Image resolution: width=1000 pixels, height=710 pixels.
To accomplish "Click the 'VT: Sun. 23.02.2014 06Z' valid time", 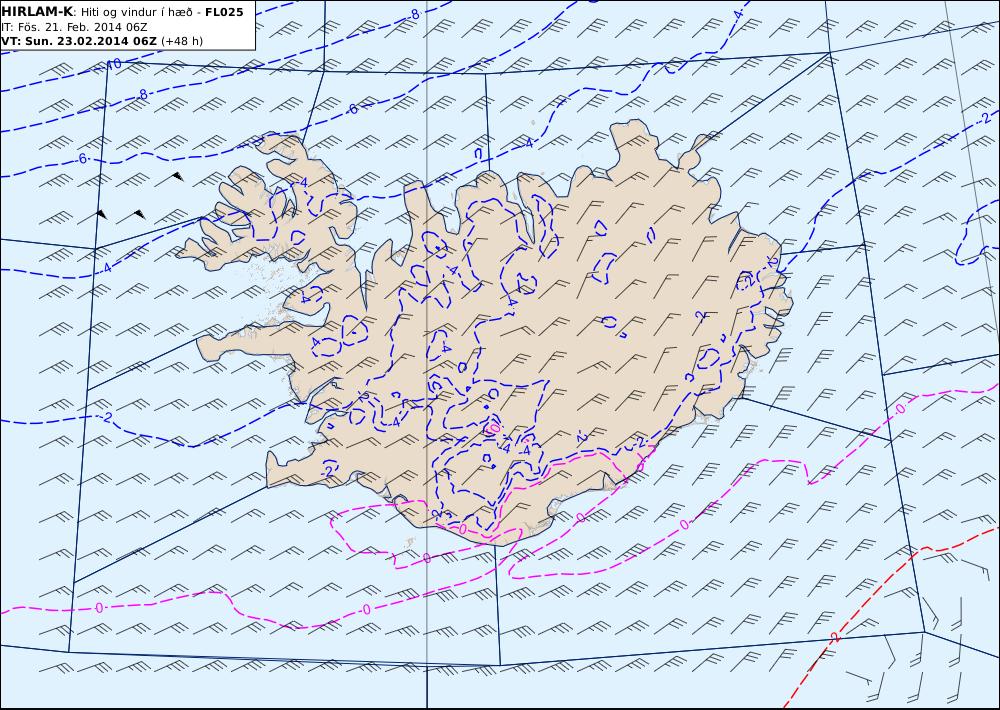I will [x=79, y=41].
